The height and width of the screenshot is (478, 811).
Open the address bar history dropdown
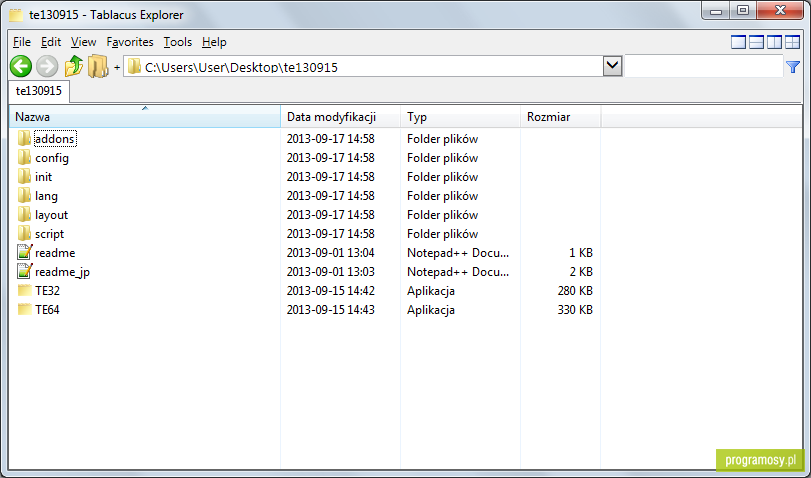coord(612,66)
